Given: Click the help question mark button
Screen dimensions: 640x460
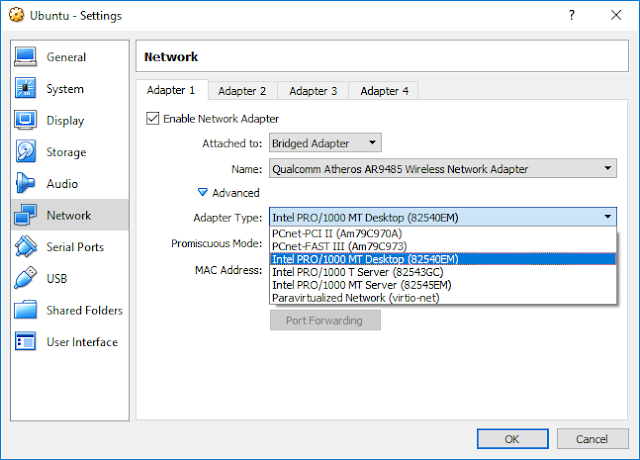Looking at the screenshot, I should tap(572, 16).
